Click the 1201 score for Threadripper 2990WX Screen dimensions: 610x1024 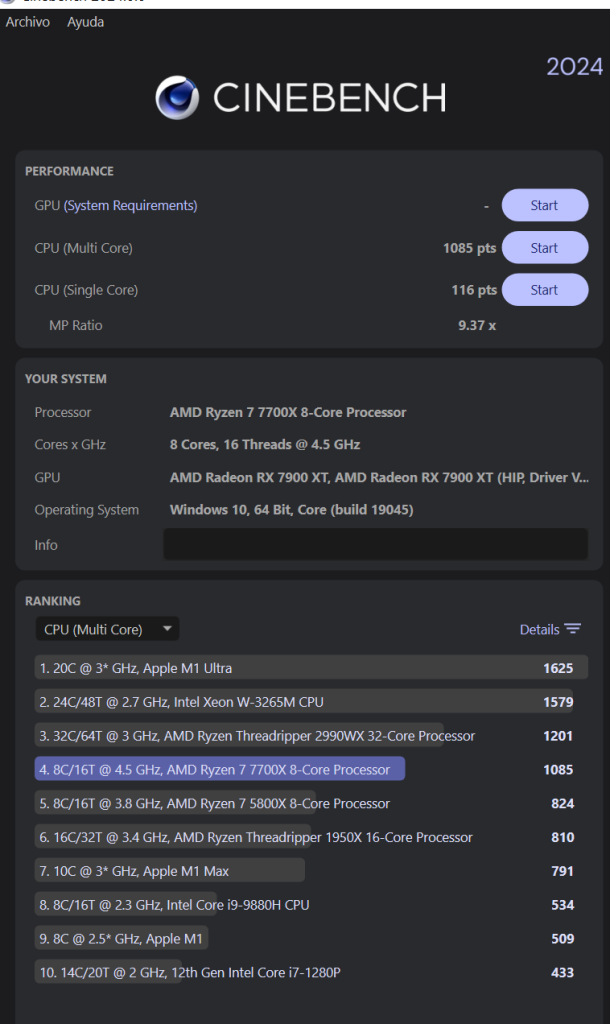click(x=558, y=736)
